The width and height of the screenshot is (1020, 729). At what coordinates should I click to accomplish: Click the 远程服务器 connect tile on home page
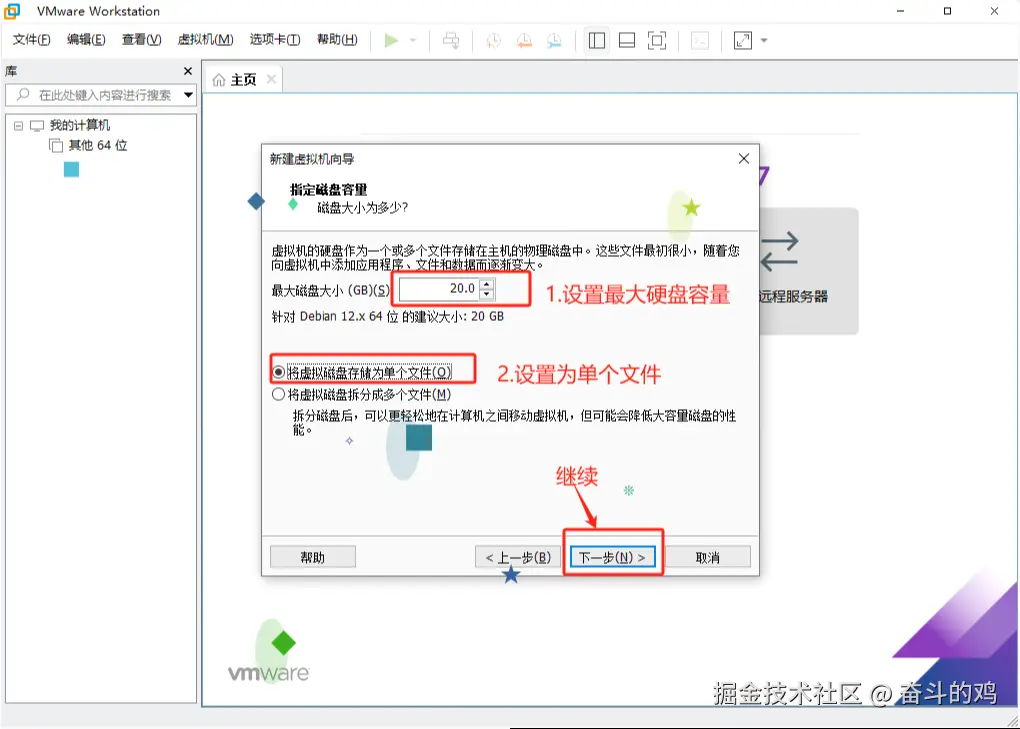[808, 271]
